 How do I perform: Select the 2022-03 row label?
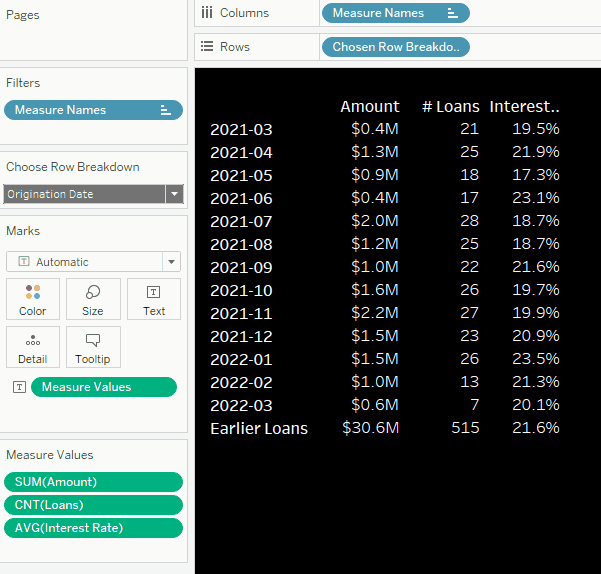[x=241, y=405]
